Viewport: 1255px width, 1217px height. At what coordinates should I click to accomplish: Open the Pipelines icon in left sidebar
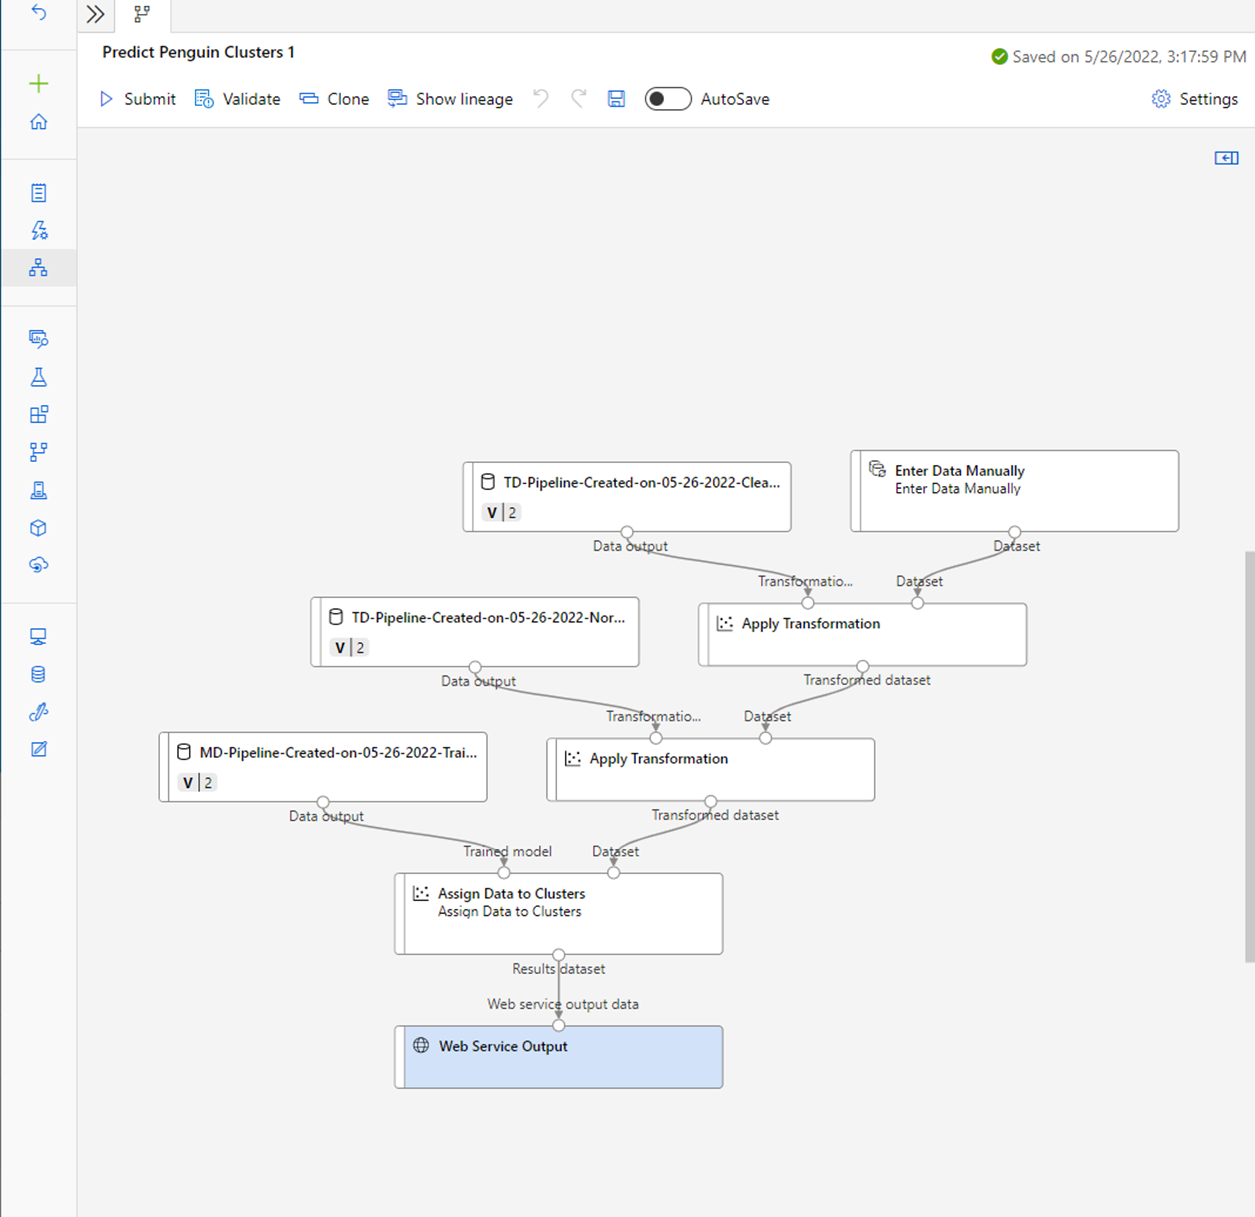(x=38, y=452)
